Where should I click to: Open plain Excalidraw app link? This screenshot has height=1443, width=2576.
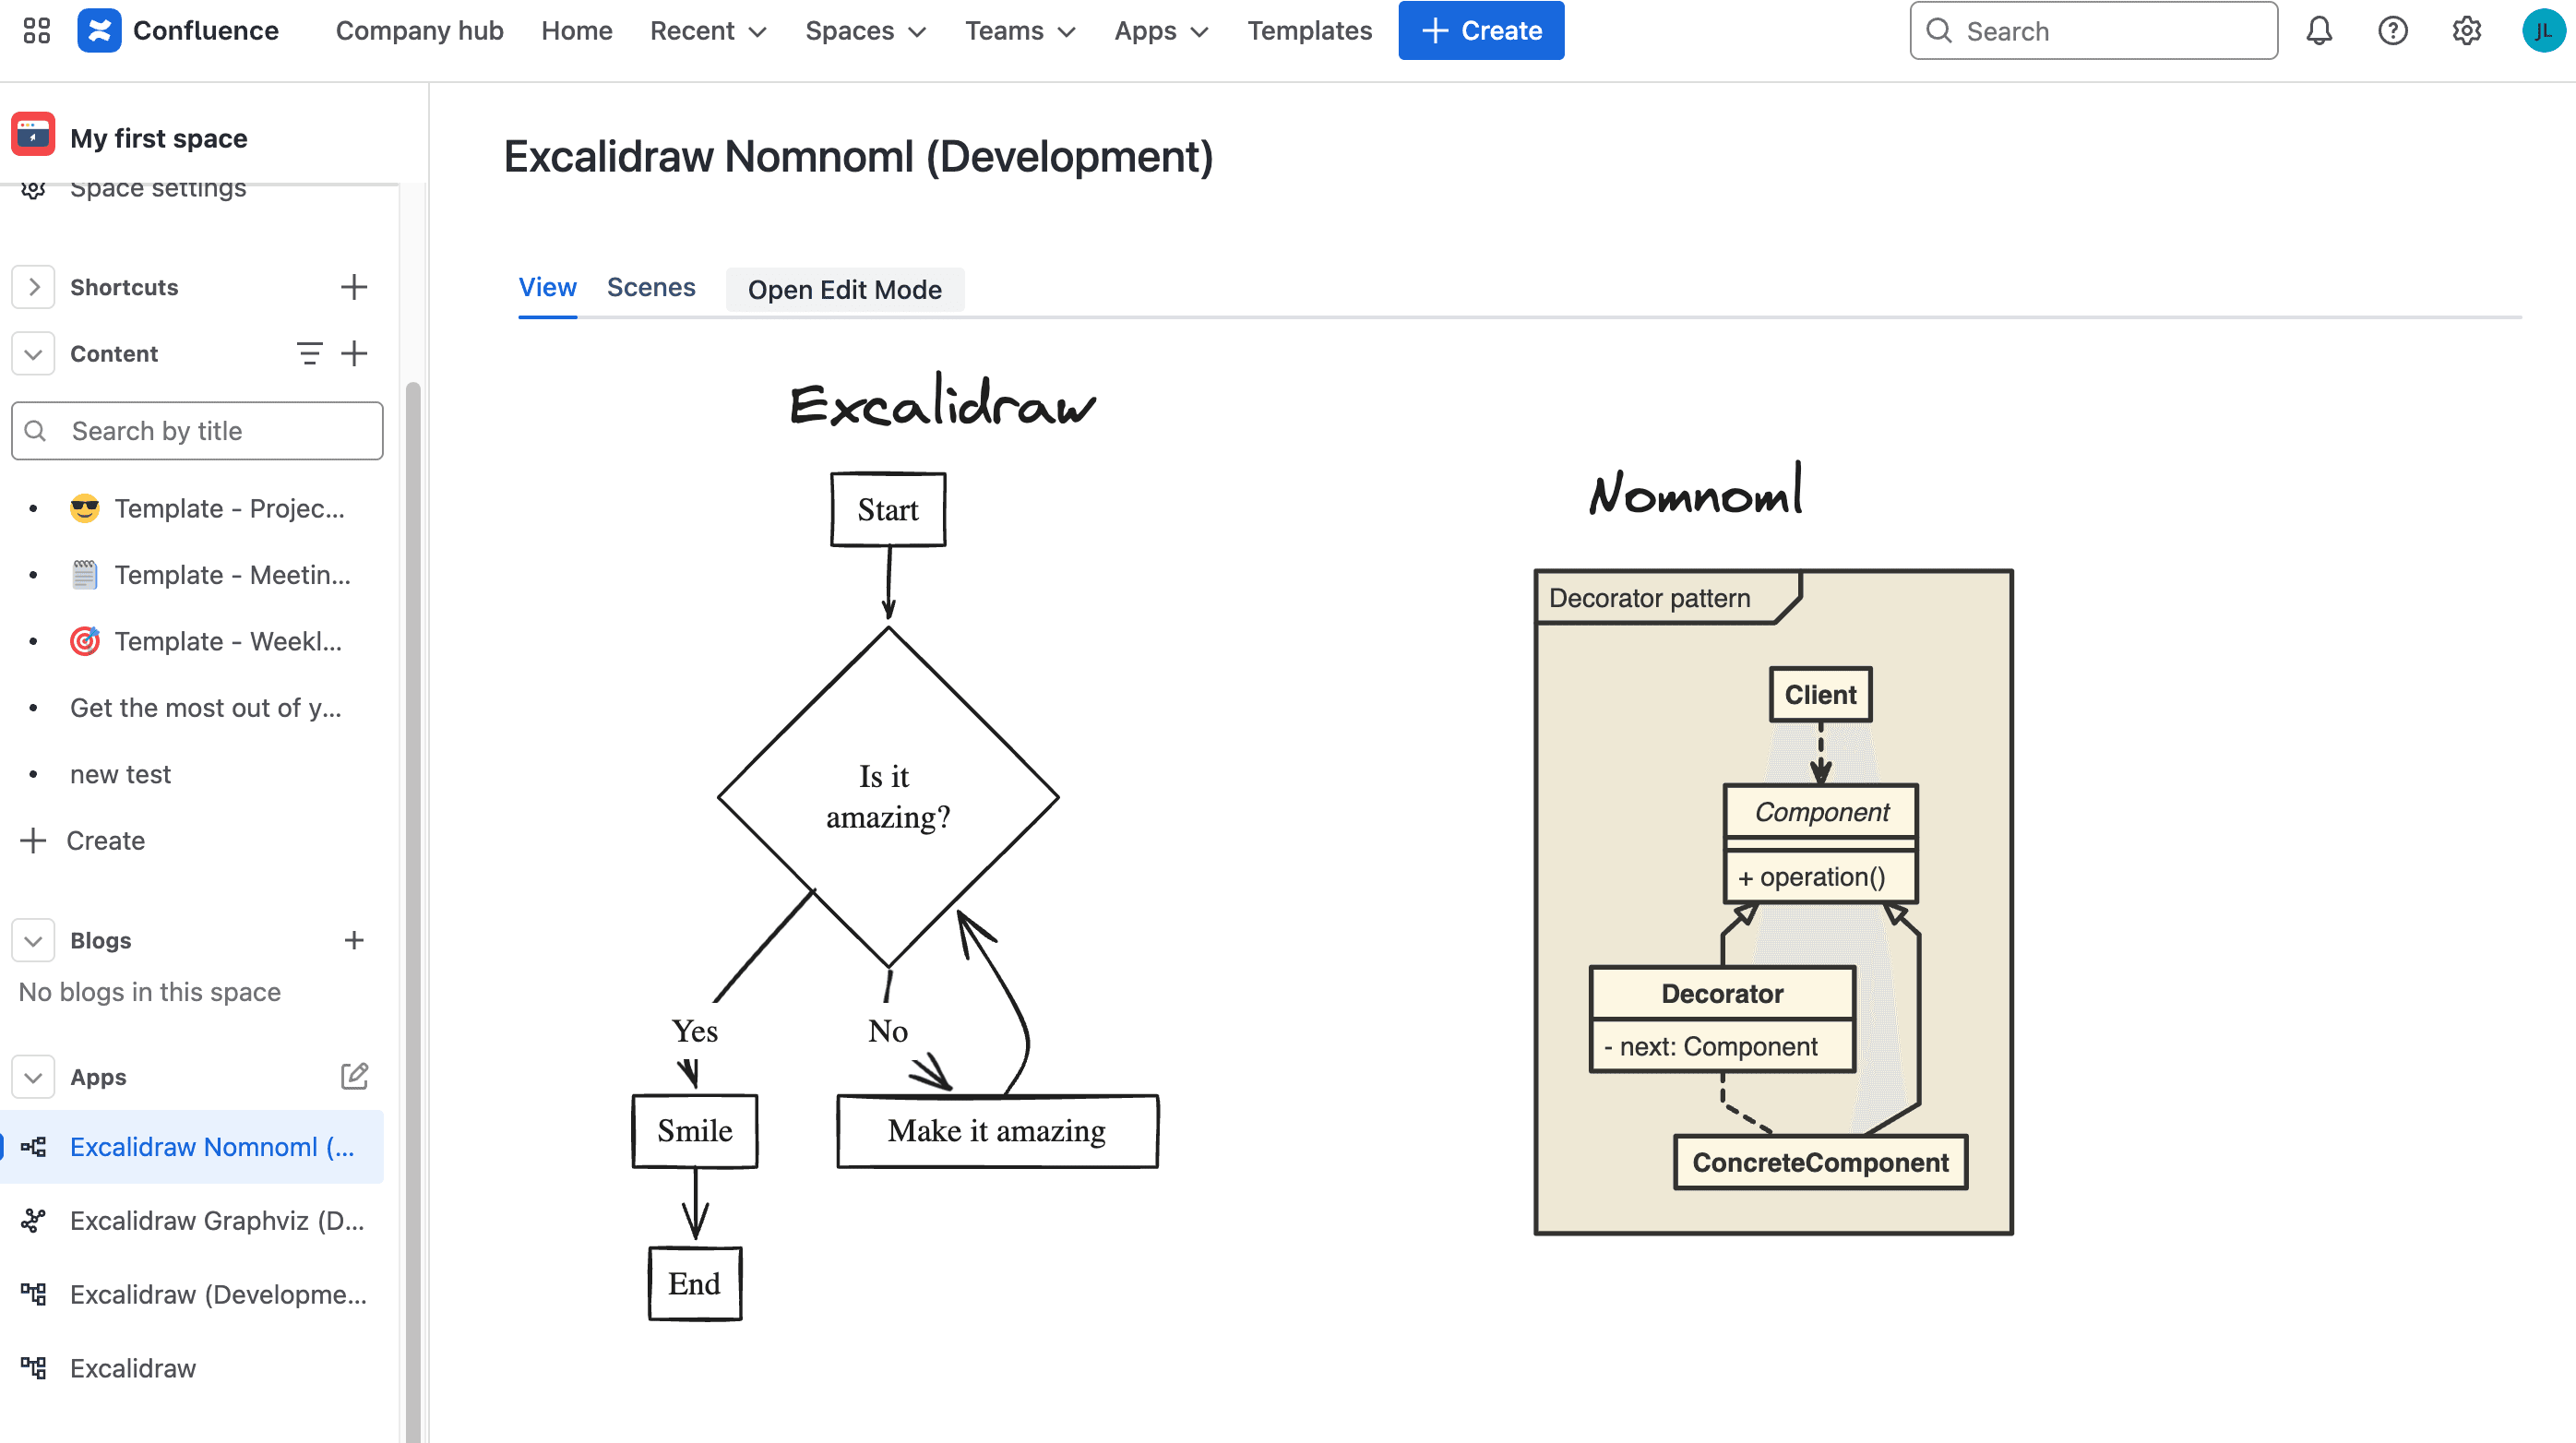tap(133, 1368)
